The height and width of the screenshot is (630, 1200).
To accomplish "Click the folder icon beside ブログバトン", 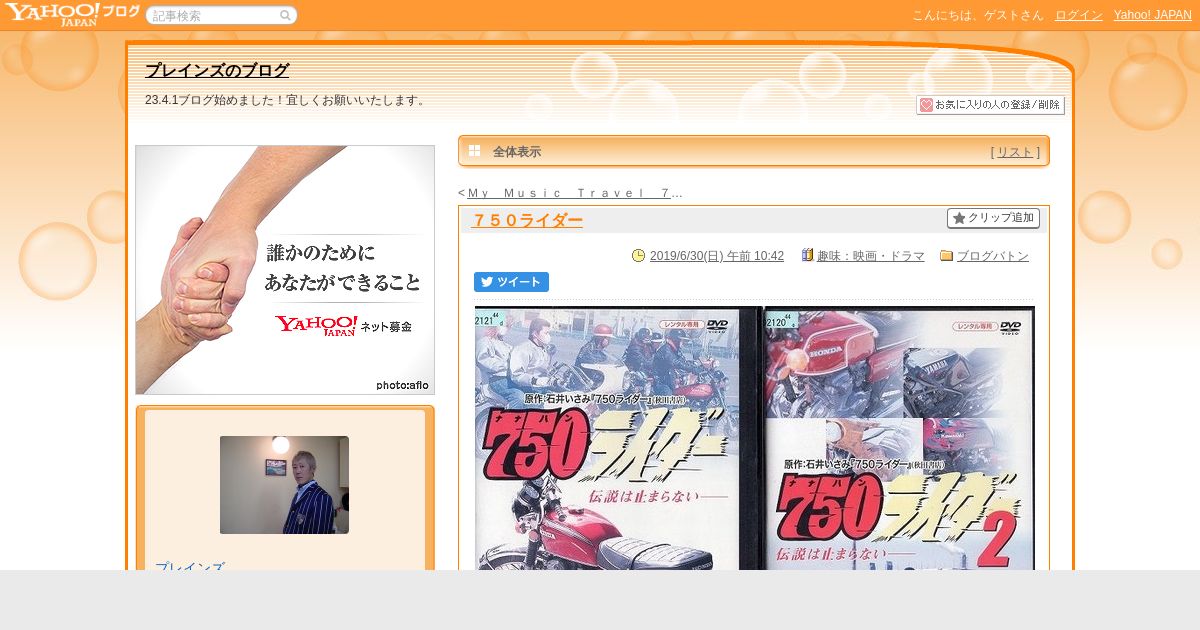I will click(x=947, y=256).
